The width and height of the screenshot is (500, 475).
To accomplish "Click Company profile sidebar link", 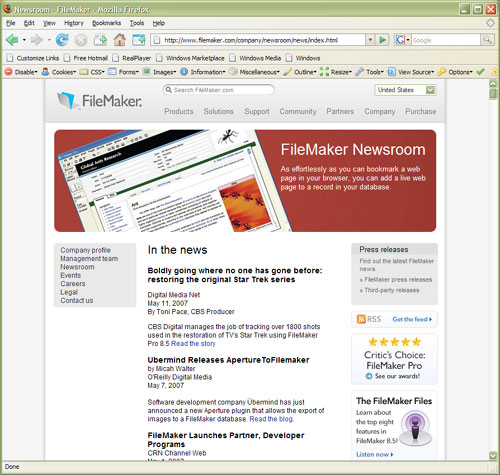I will pyautogui.click(x=85, y=250).
